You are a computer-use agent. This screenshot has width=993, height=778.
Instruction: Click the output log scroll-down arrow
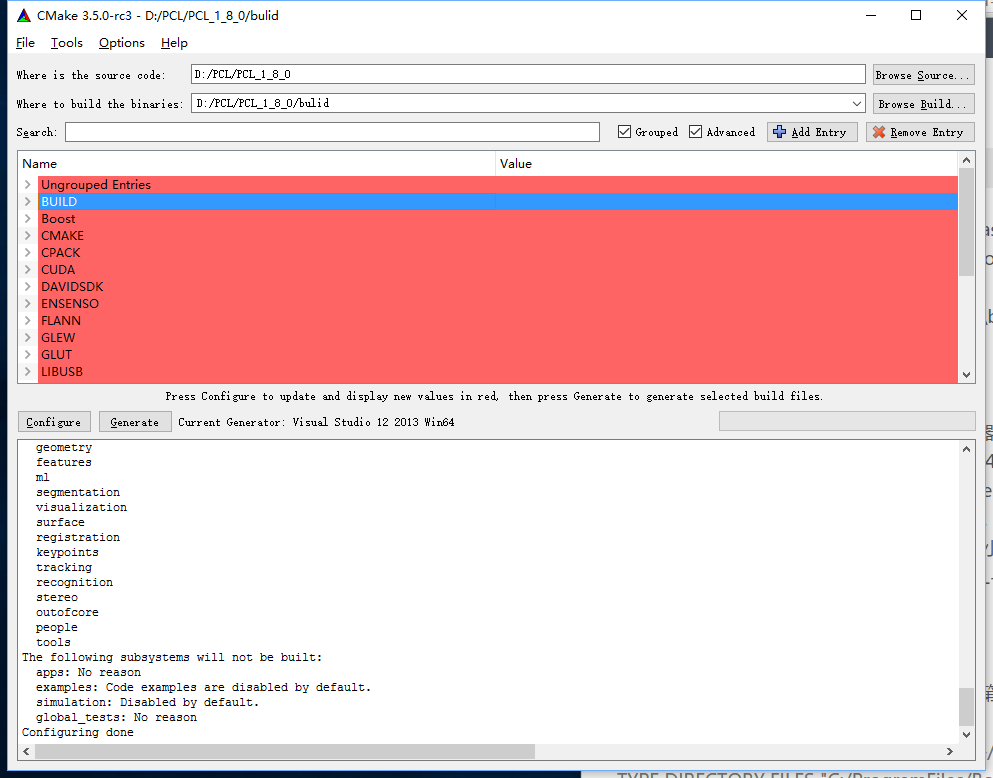pyautogui.click(x=966, y=735)
